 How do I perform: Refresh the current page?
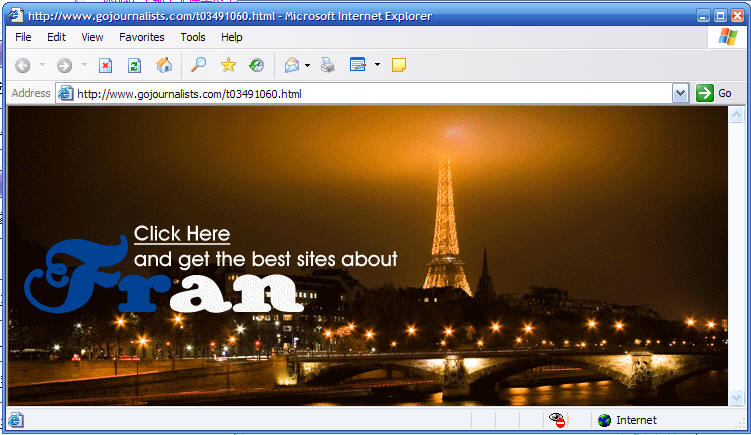pos(134,66)
